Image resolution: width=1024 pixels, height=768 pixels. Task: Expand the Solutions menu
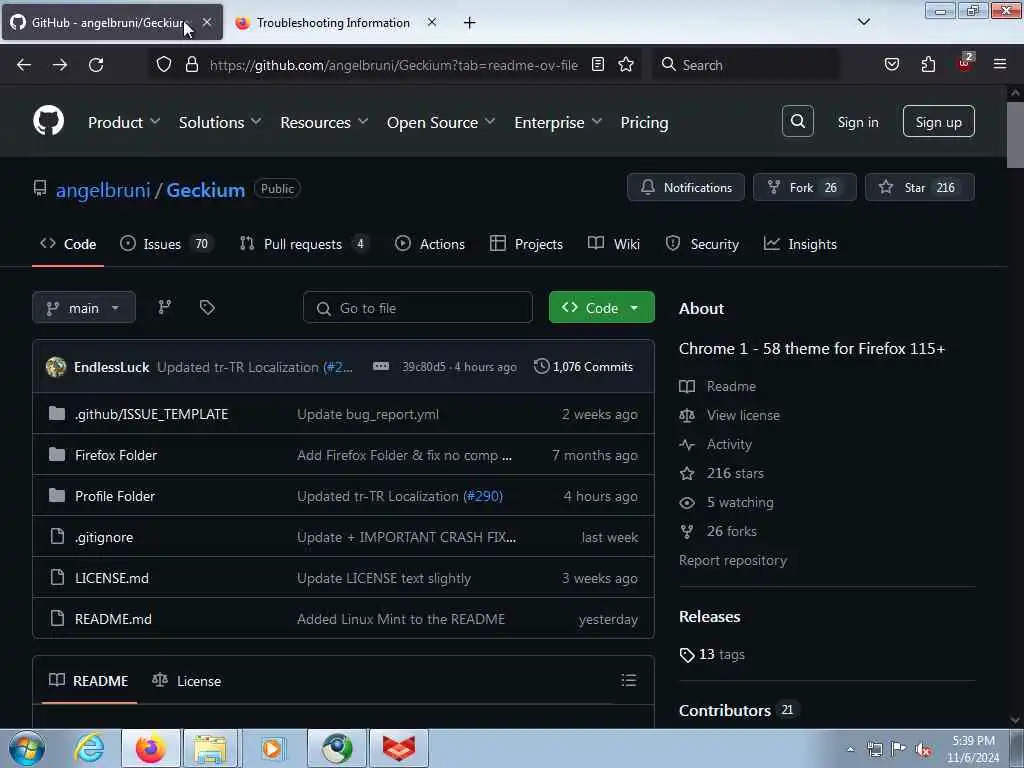click(220, 122)
